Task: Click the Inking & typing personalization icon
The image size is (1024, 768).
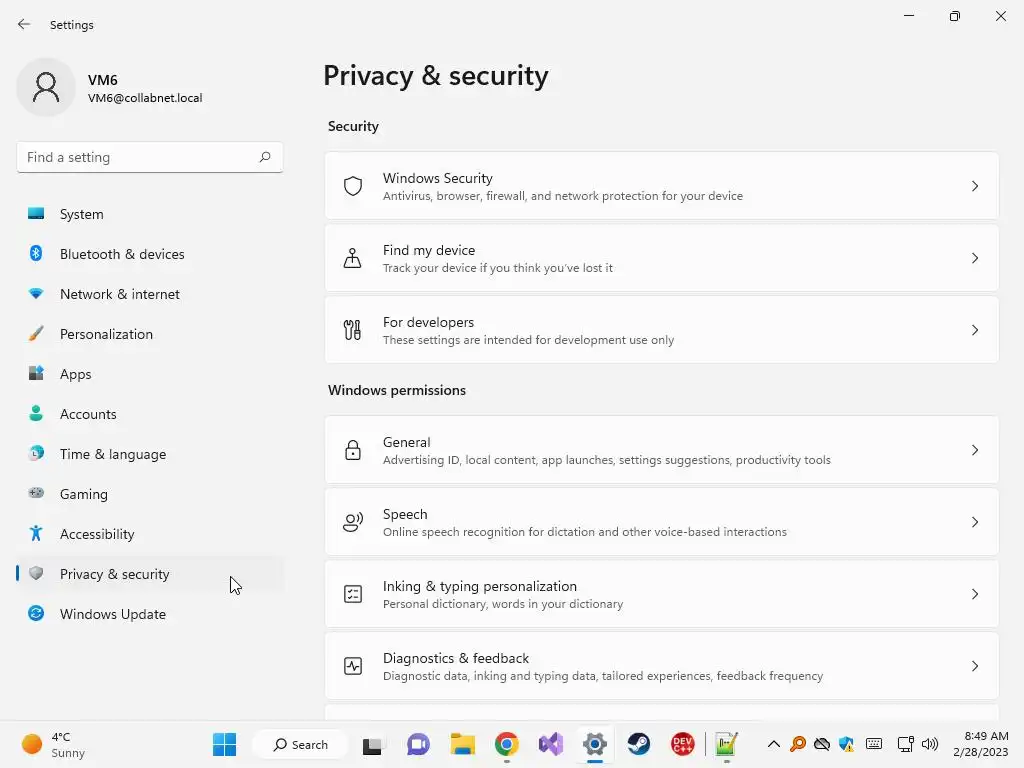Action: click(x=352, y=594)
